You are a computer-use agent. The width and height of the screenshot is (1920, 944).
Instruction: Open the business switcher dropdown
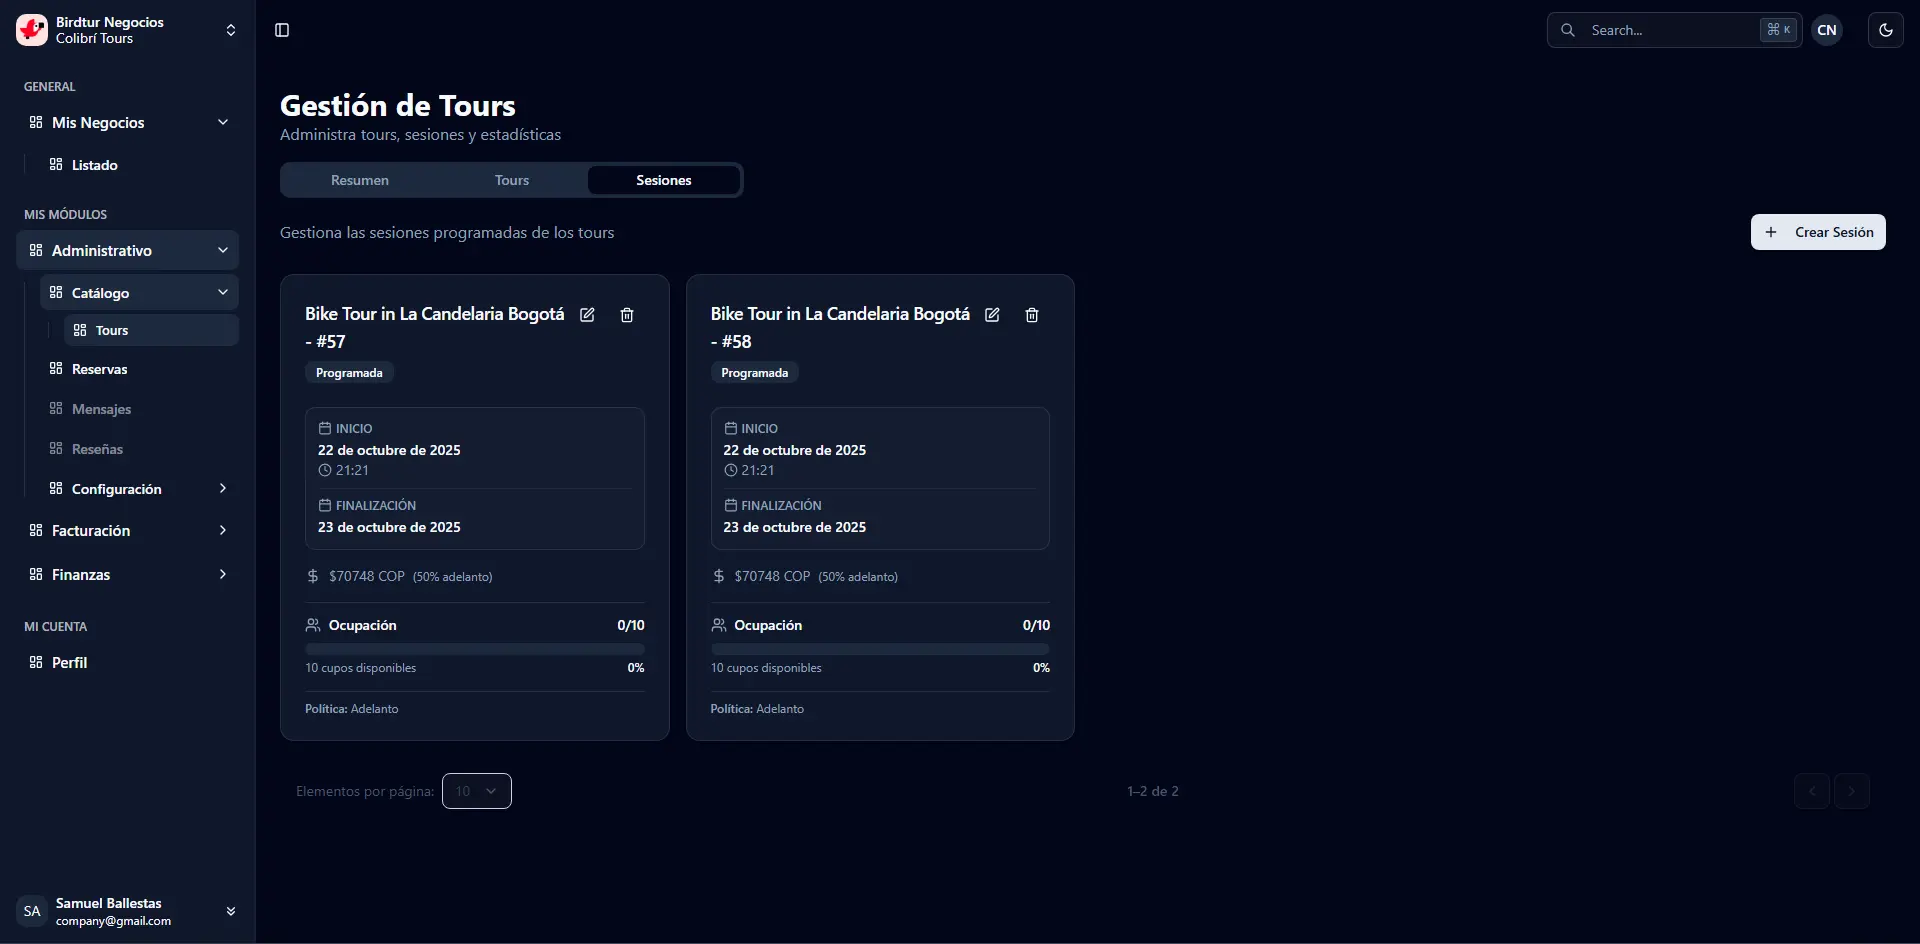(231, 30)
